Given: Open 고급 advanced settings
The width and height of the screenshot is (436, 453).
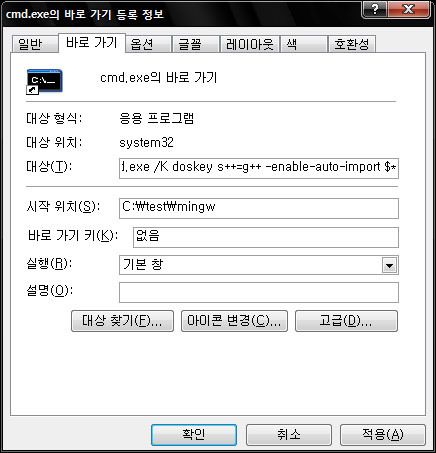Looking at the screenshot, I should click(346, 321).
